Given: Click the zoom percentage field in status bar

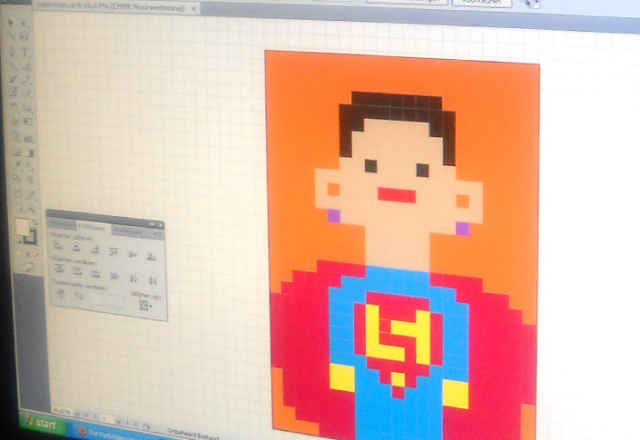Looking at the screenshot, I should (x=61, y=411).
